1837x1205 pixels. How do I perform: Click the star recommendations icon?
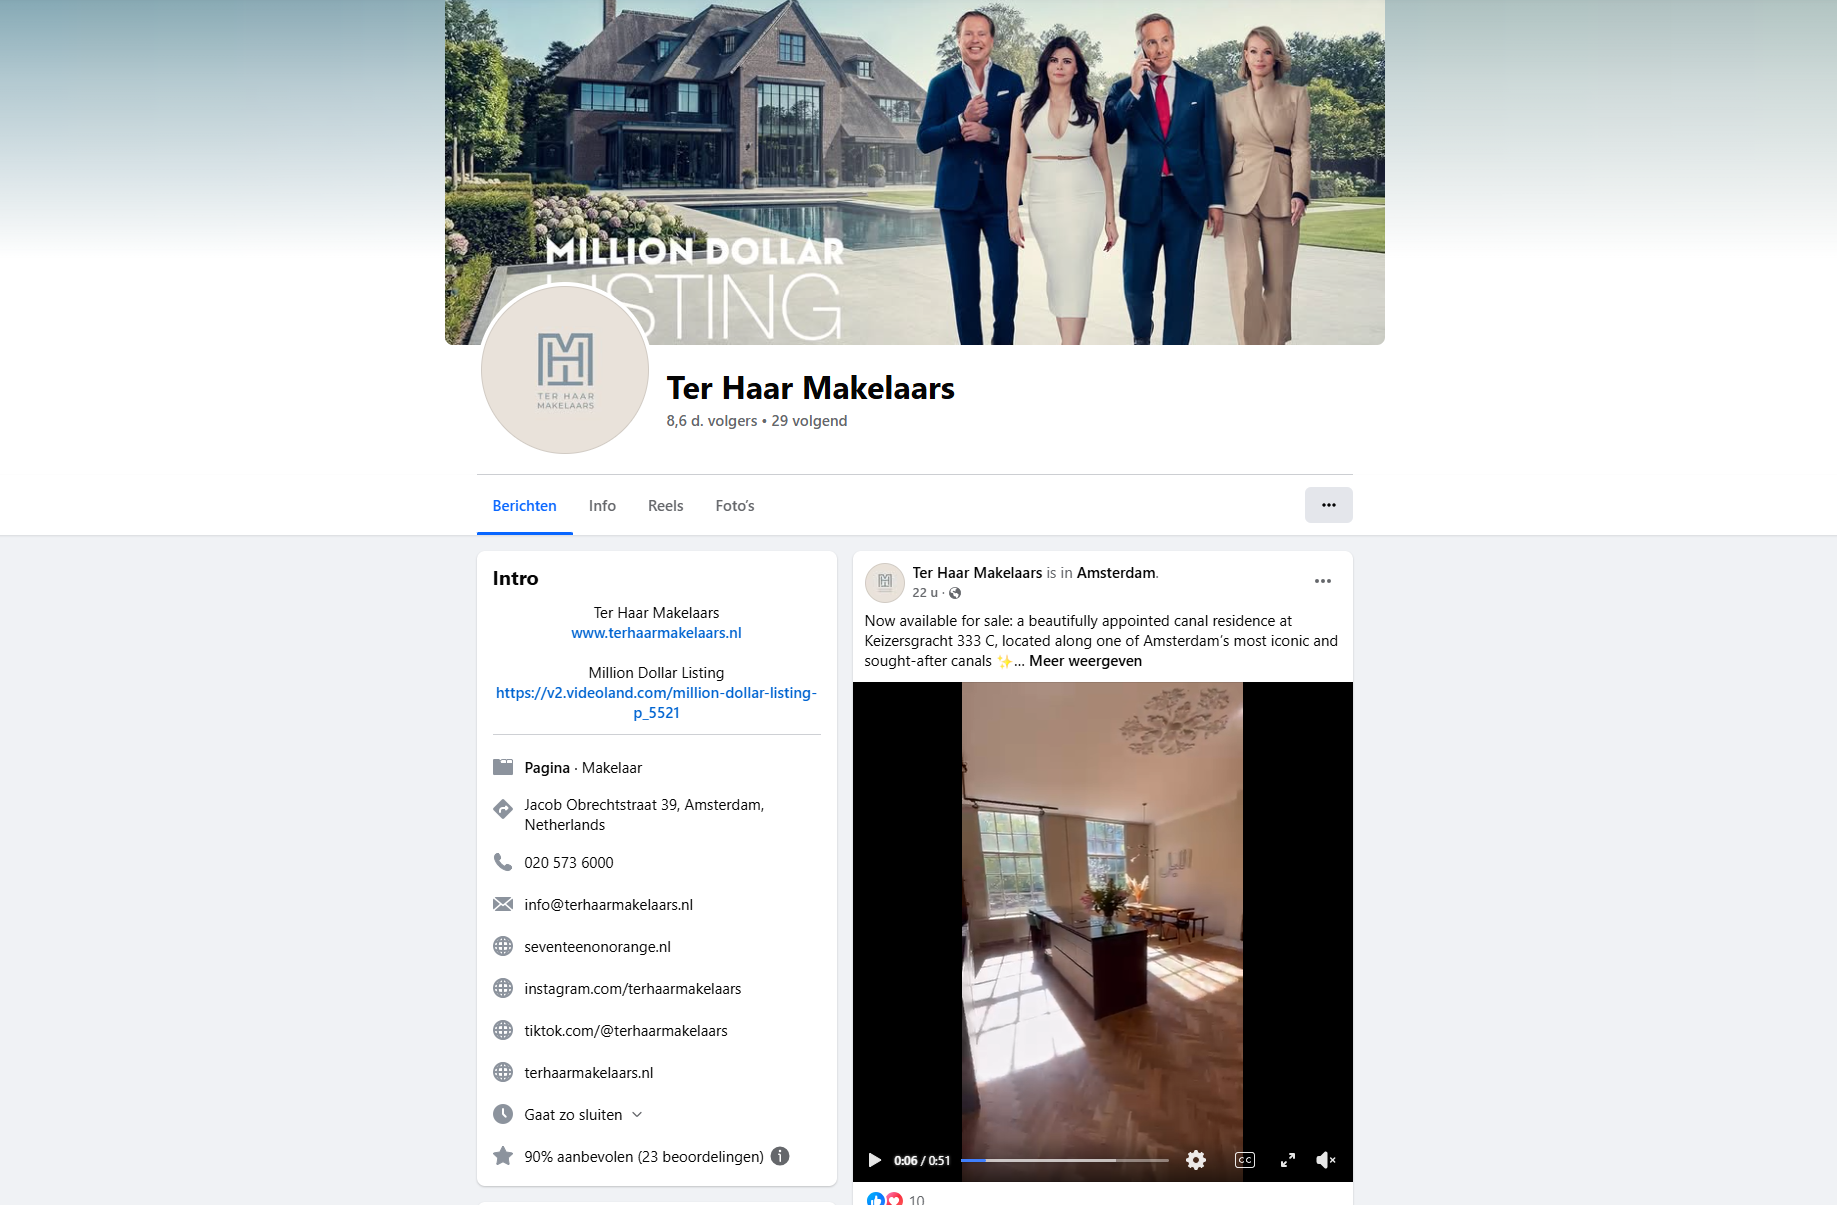coord(503,1156)
